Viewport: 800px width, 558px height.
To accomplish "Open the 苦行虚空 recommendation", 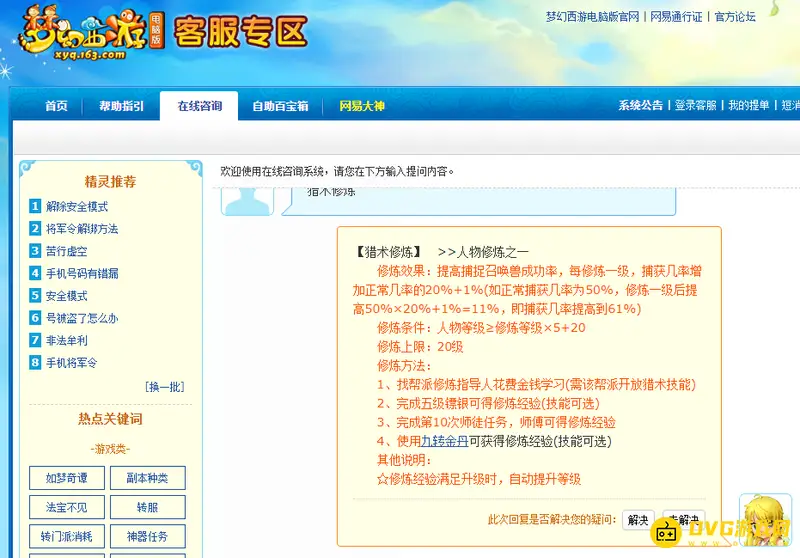I will pos(66,251).
